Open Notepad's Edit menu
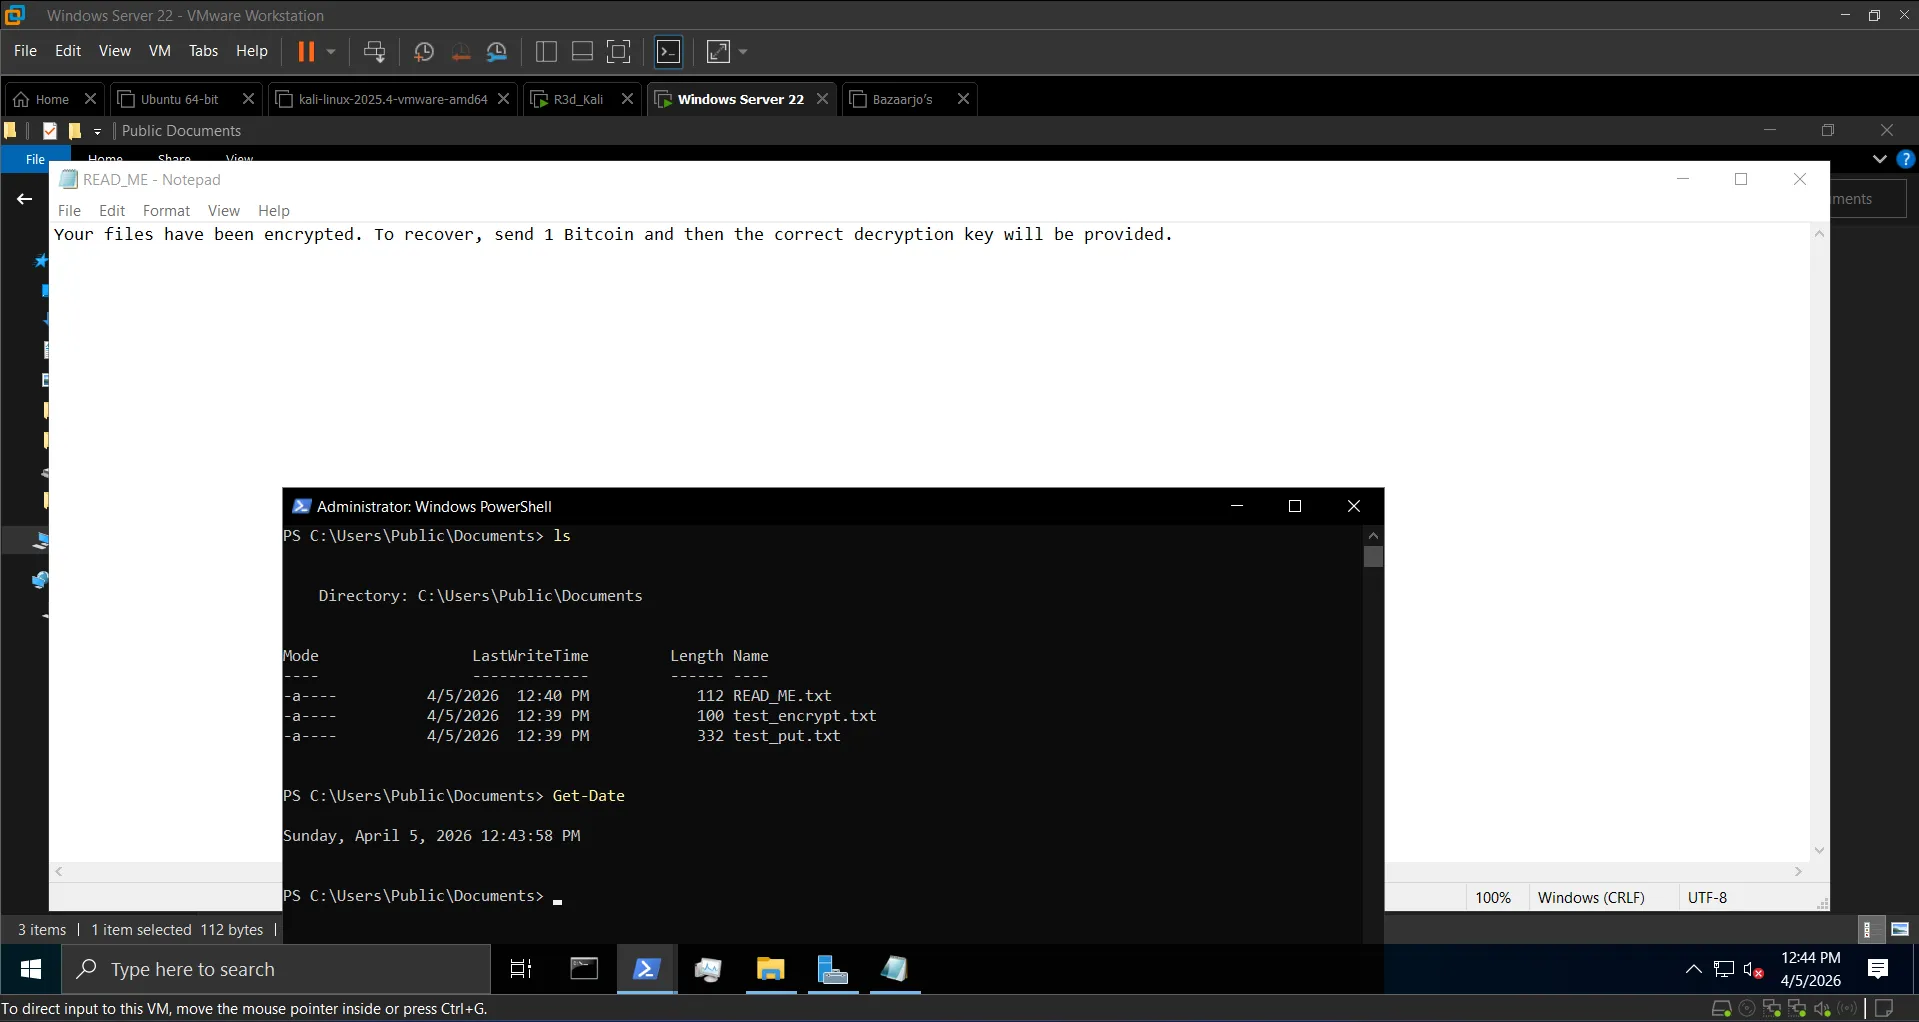The height and width of the screenshot is (1022, 1919). 112,211
